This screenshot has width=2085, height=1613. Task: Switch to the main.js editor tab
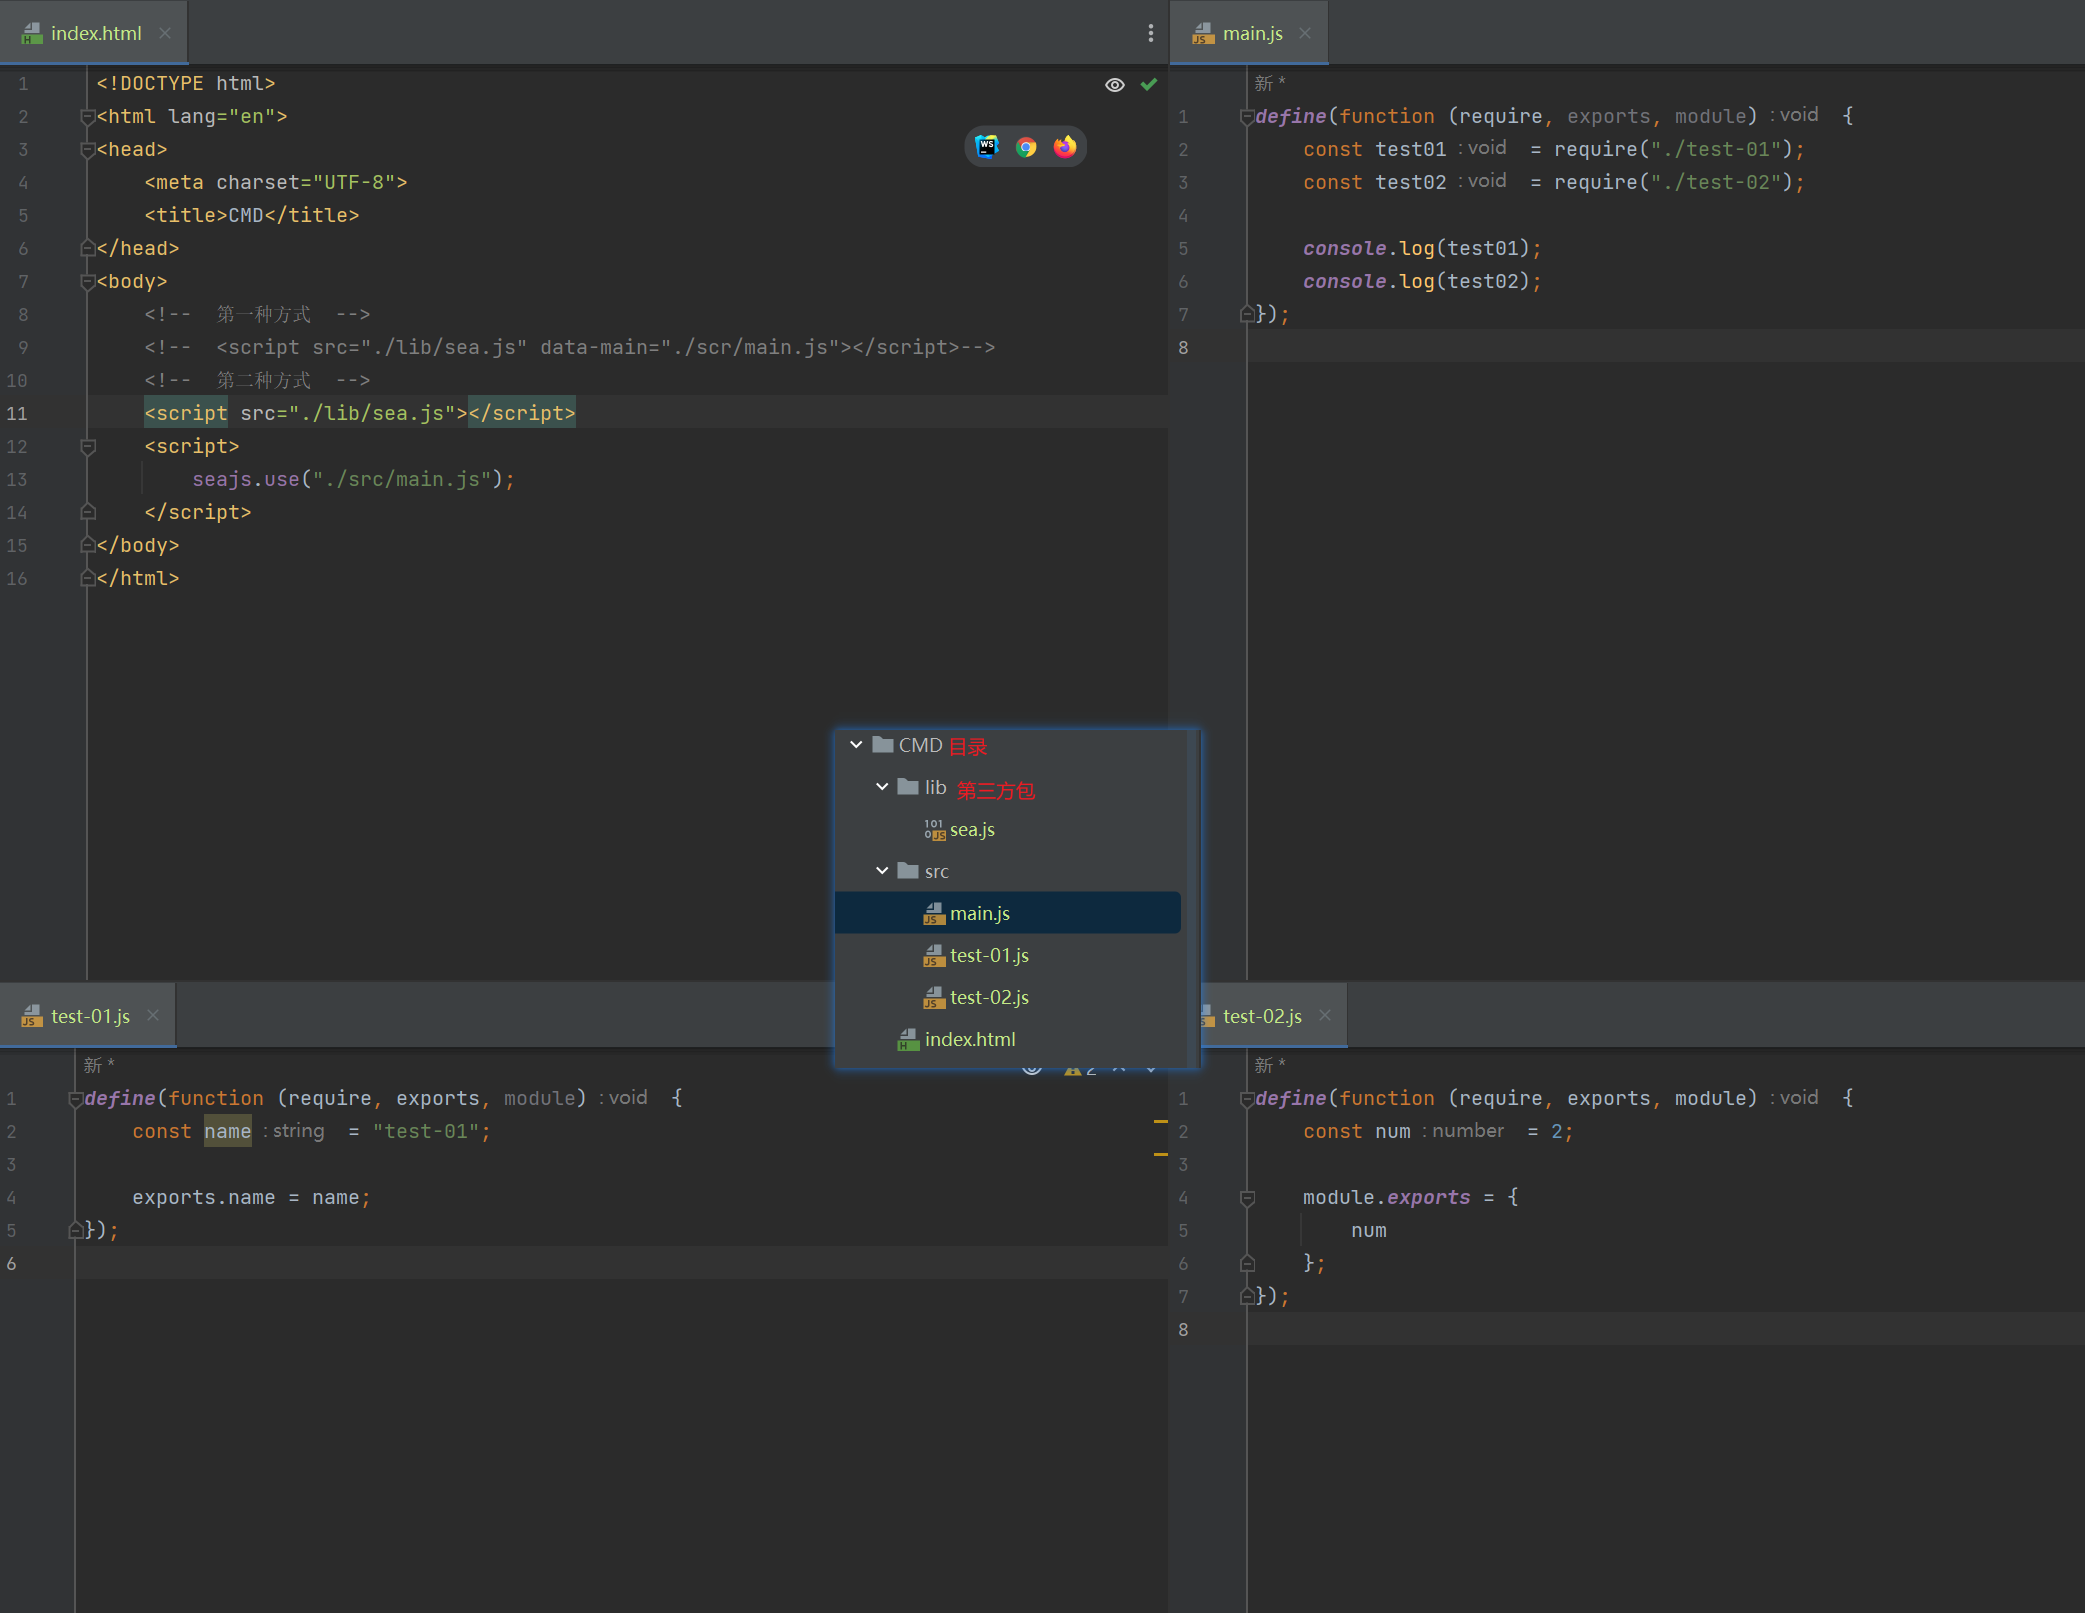(x=1237, y=33)
